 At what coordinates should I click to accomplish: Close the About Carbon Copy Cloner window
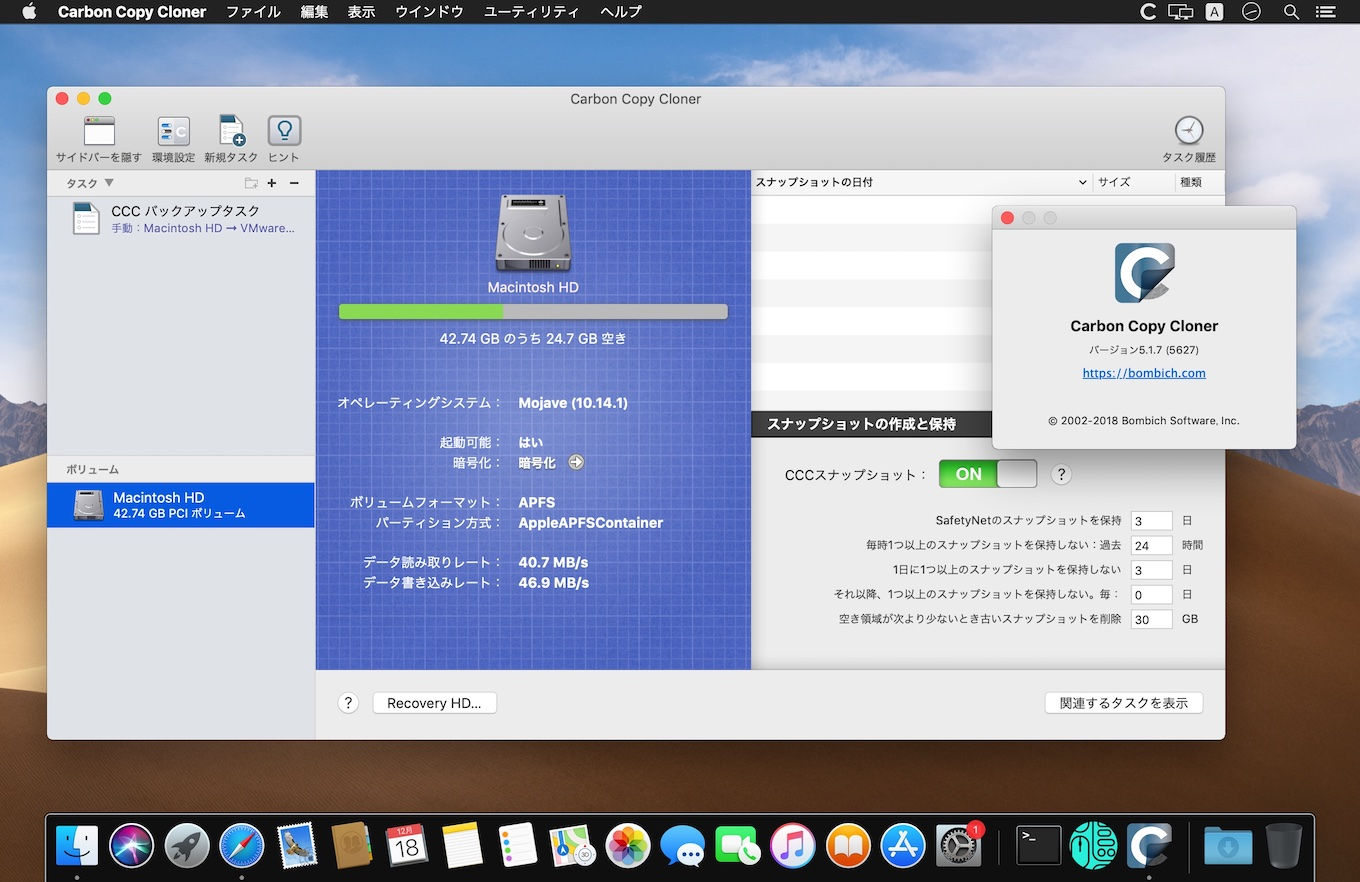click(1007, 218)
